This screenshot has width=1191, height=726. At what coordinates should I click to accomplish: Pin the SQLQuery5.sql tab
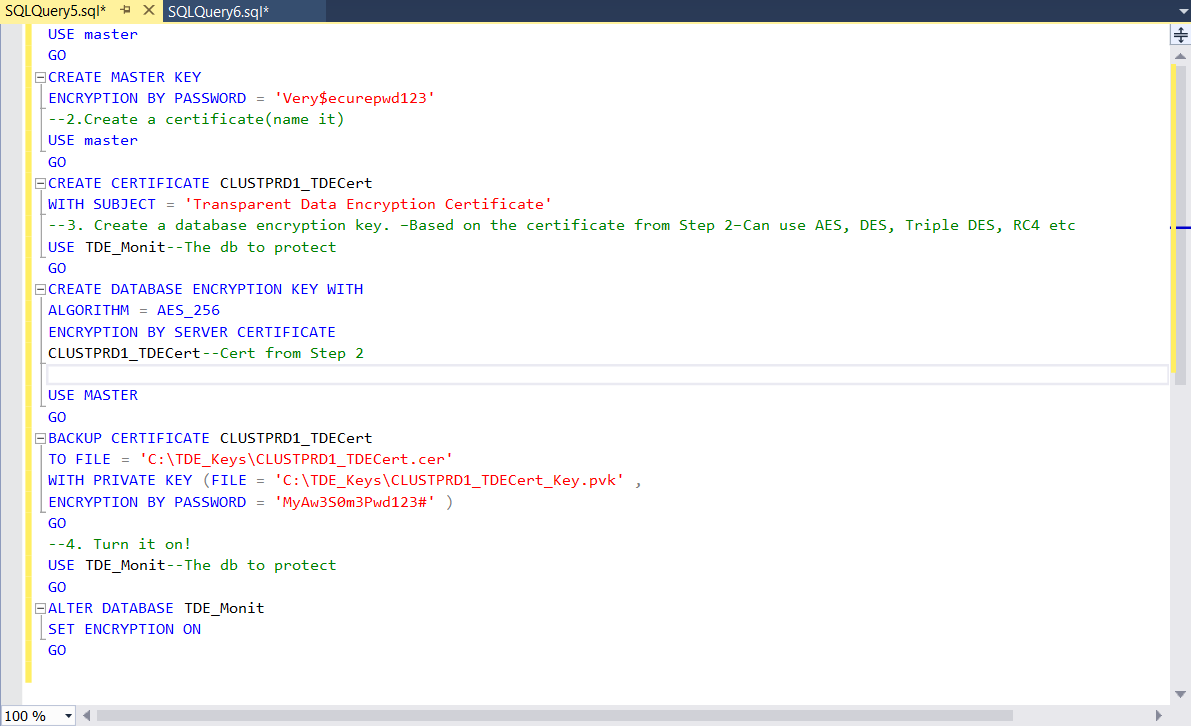(x=125, y=11)
